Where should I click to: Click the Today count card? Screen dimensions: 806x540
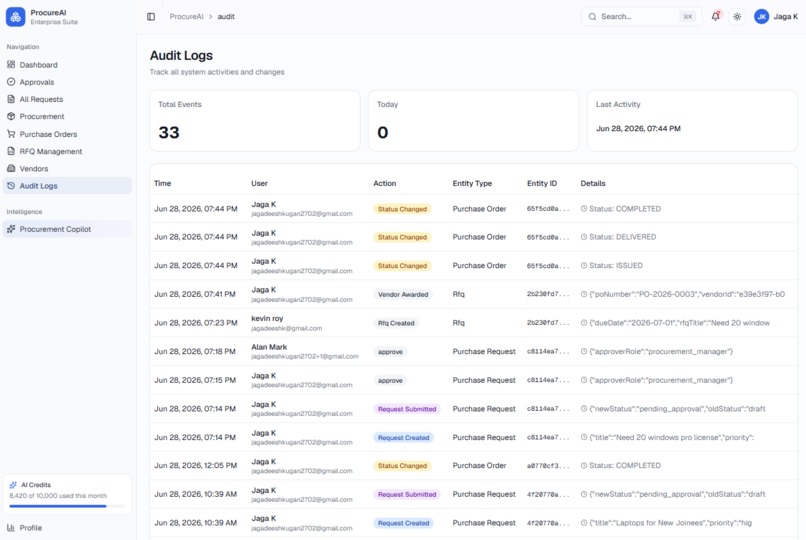point(473,121)
